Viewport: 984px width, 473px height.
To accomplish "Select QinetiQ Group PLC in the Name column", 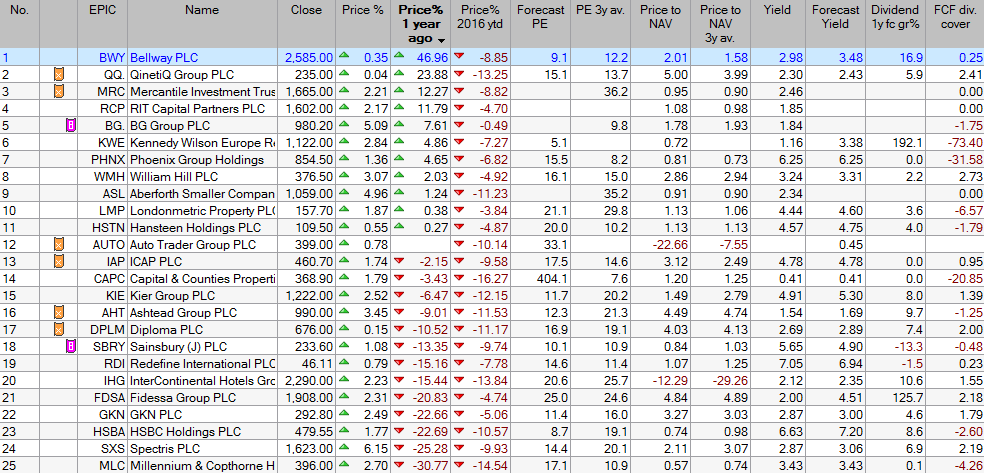I will pyautogui.click(x=182, y=75).
